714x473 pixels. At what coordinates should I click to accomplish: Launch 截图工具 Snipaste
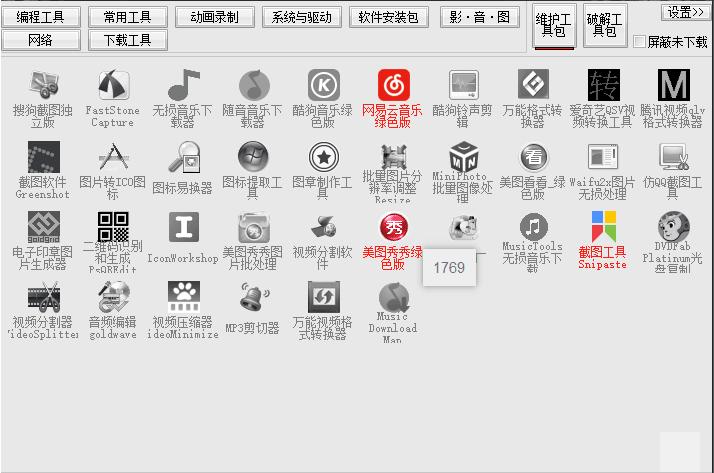[604, 227]
